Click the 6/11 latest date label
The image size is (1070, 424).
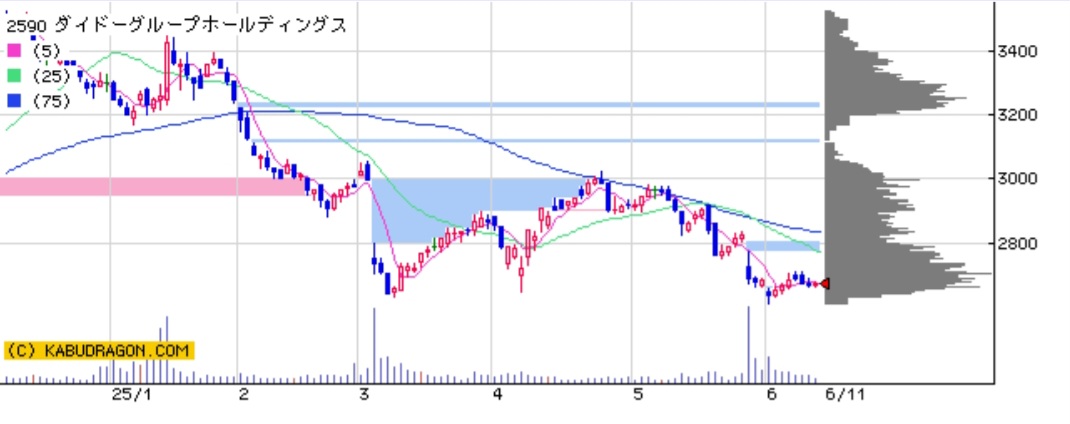point(844,395)
